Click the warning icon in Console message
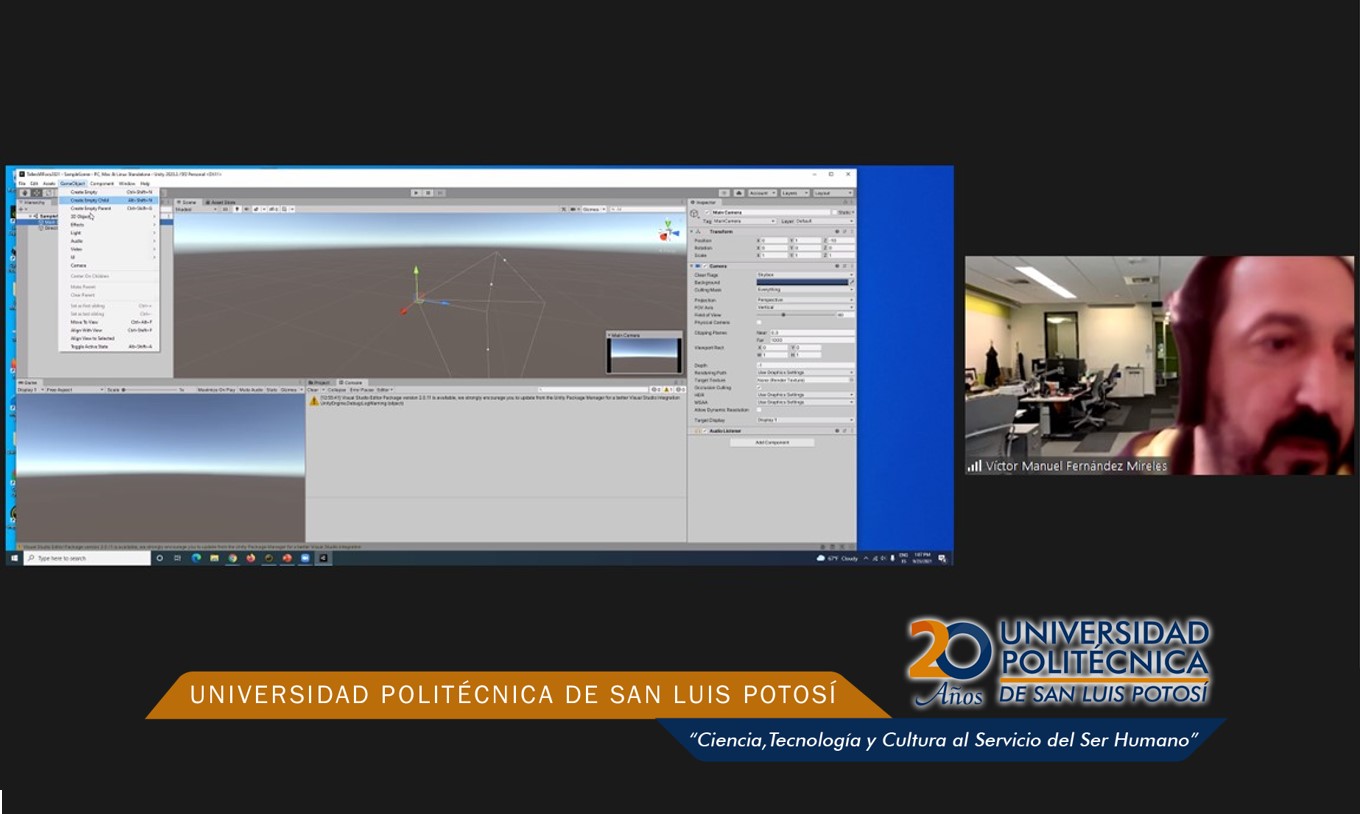 point(314,400)
